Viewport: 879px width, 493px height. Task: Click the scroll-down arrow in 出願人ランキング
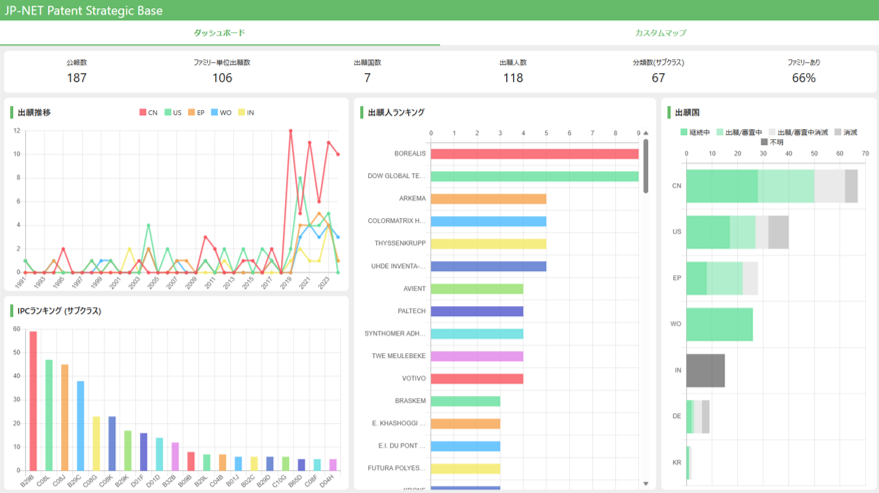point(646,483)
